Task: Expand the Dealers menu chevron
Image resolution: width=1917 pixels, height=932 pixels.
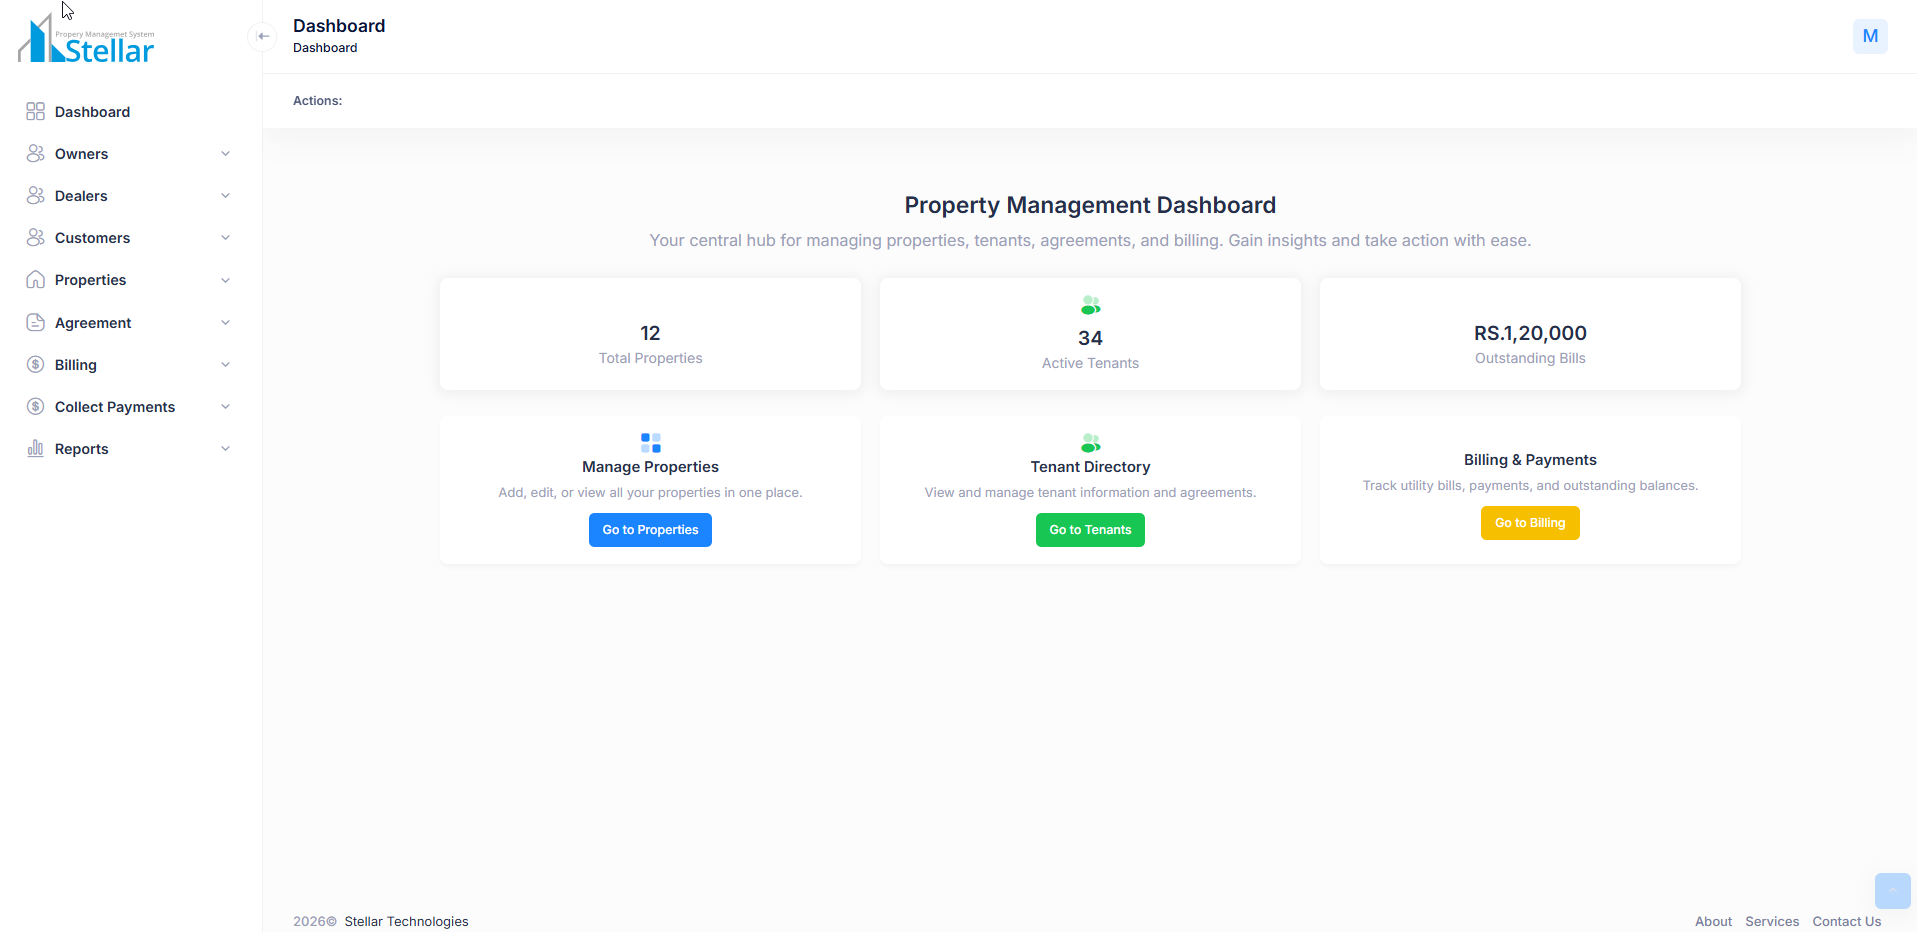Action: tap(226, 196)
